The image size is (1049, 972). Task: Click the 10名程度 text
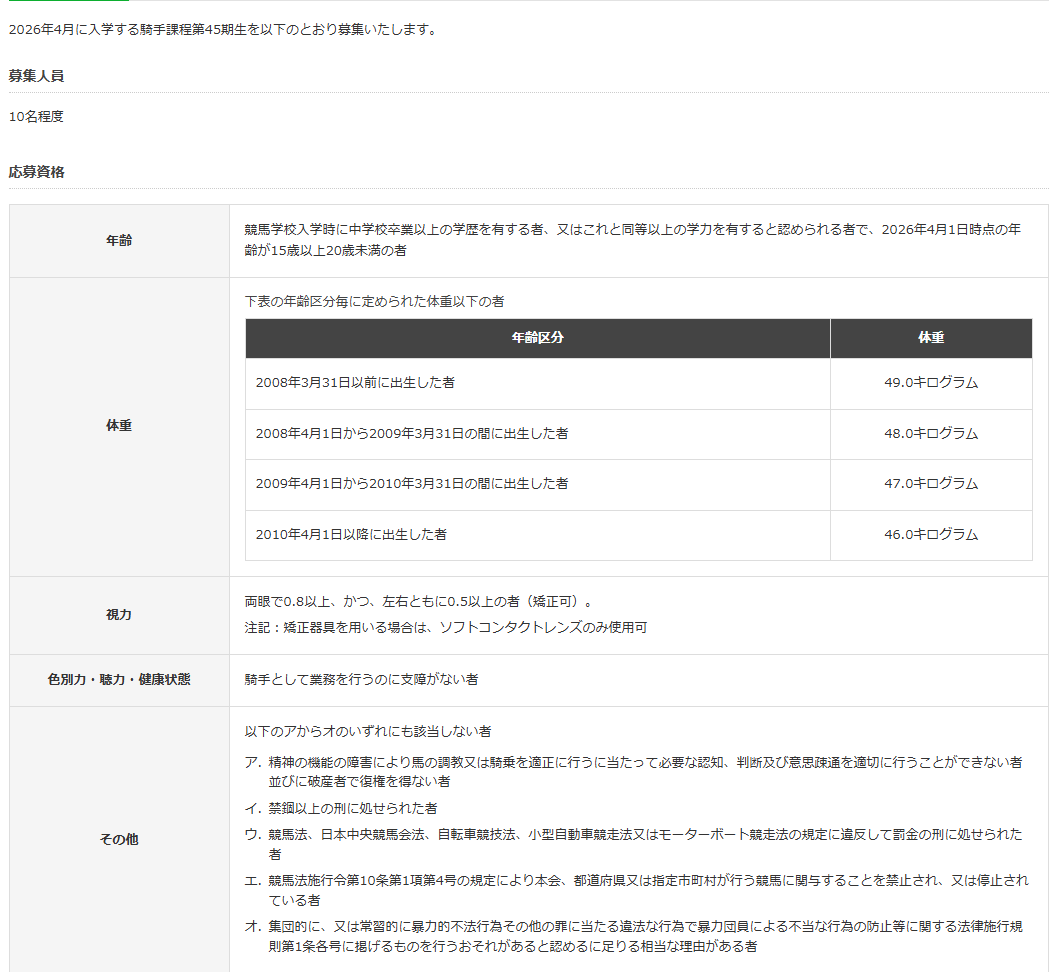coord(36,116)
